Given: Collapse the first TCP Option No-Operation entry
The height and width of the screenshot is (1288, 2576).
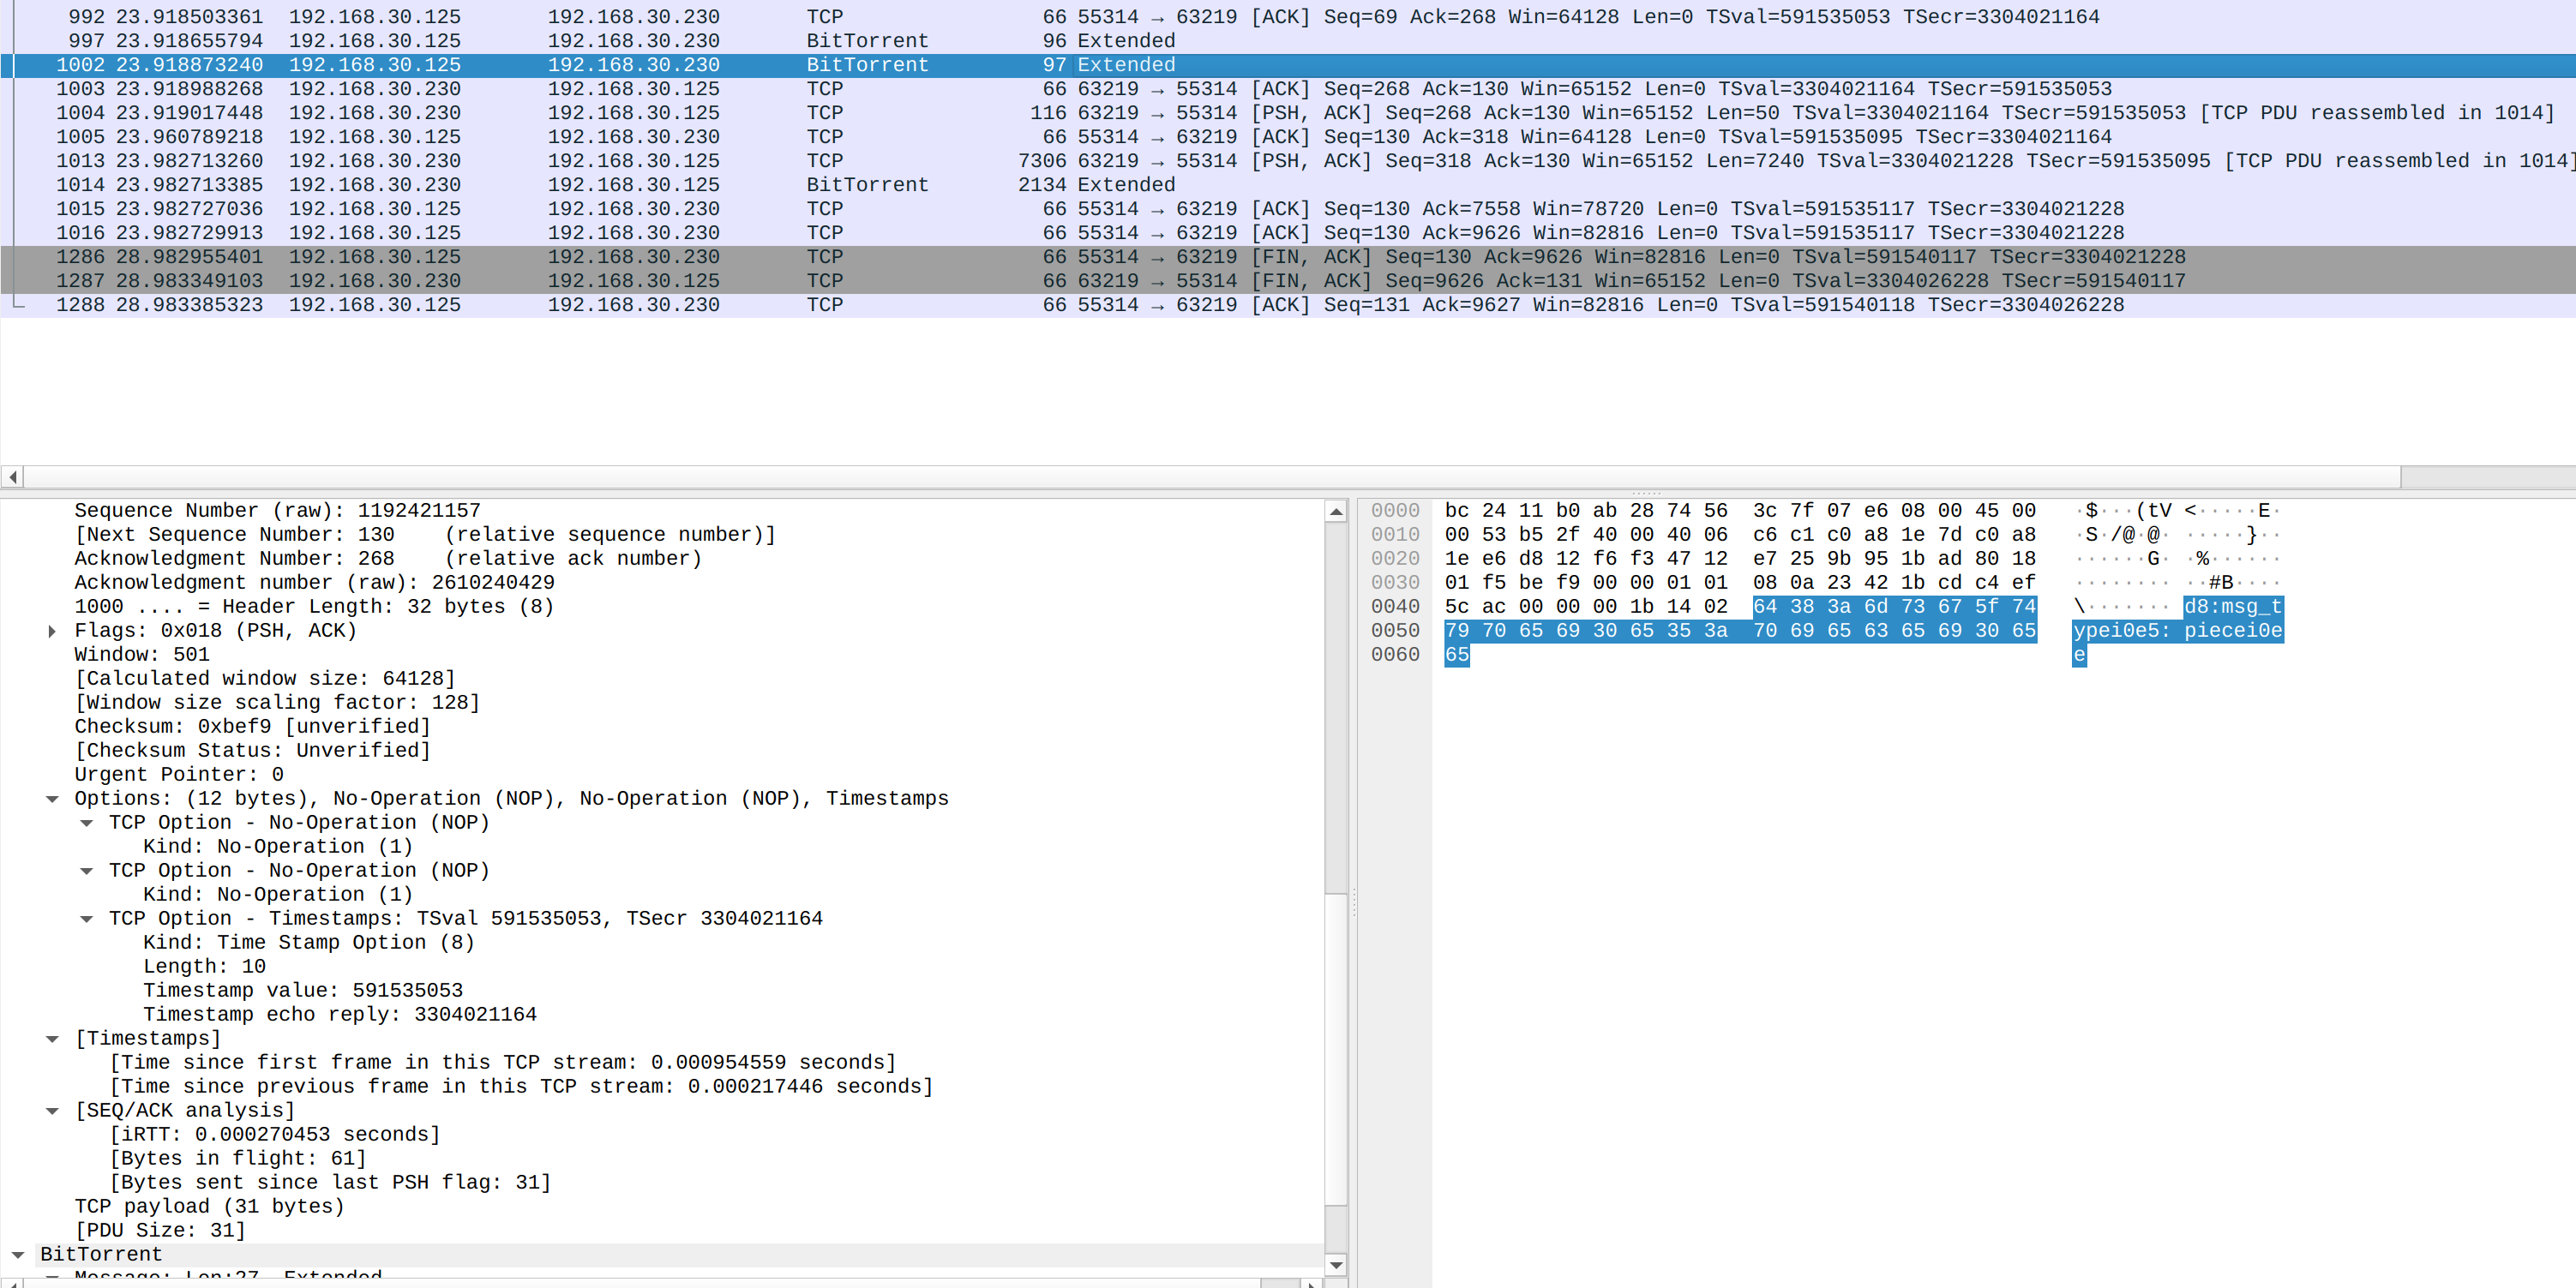Looking at the screenshot, I should tap(87, 823).
